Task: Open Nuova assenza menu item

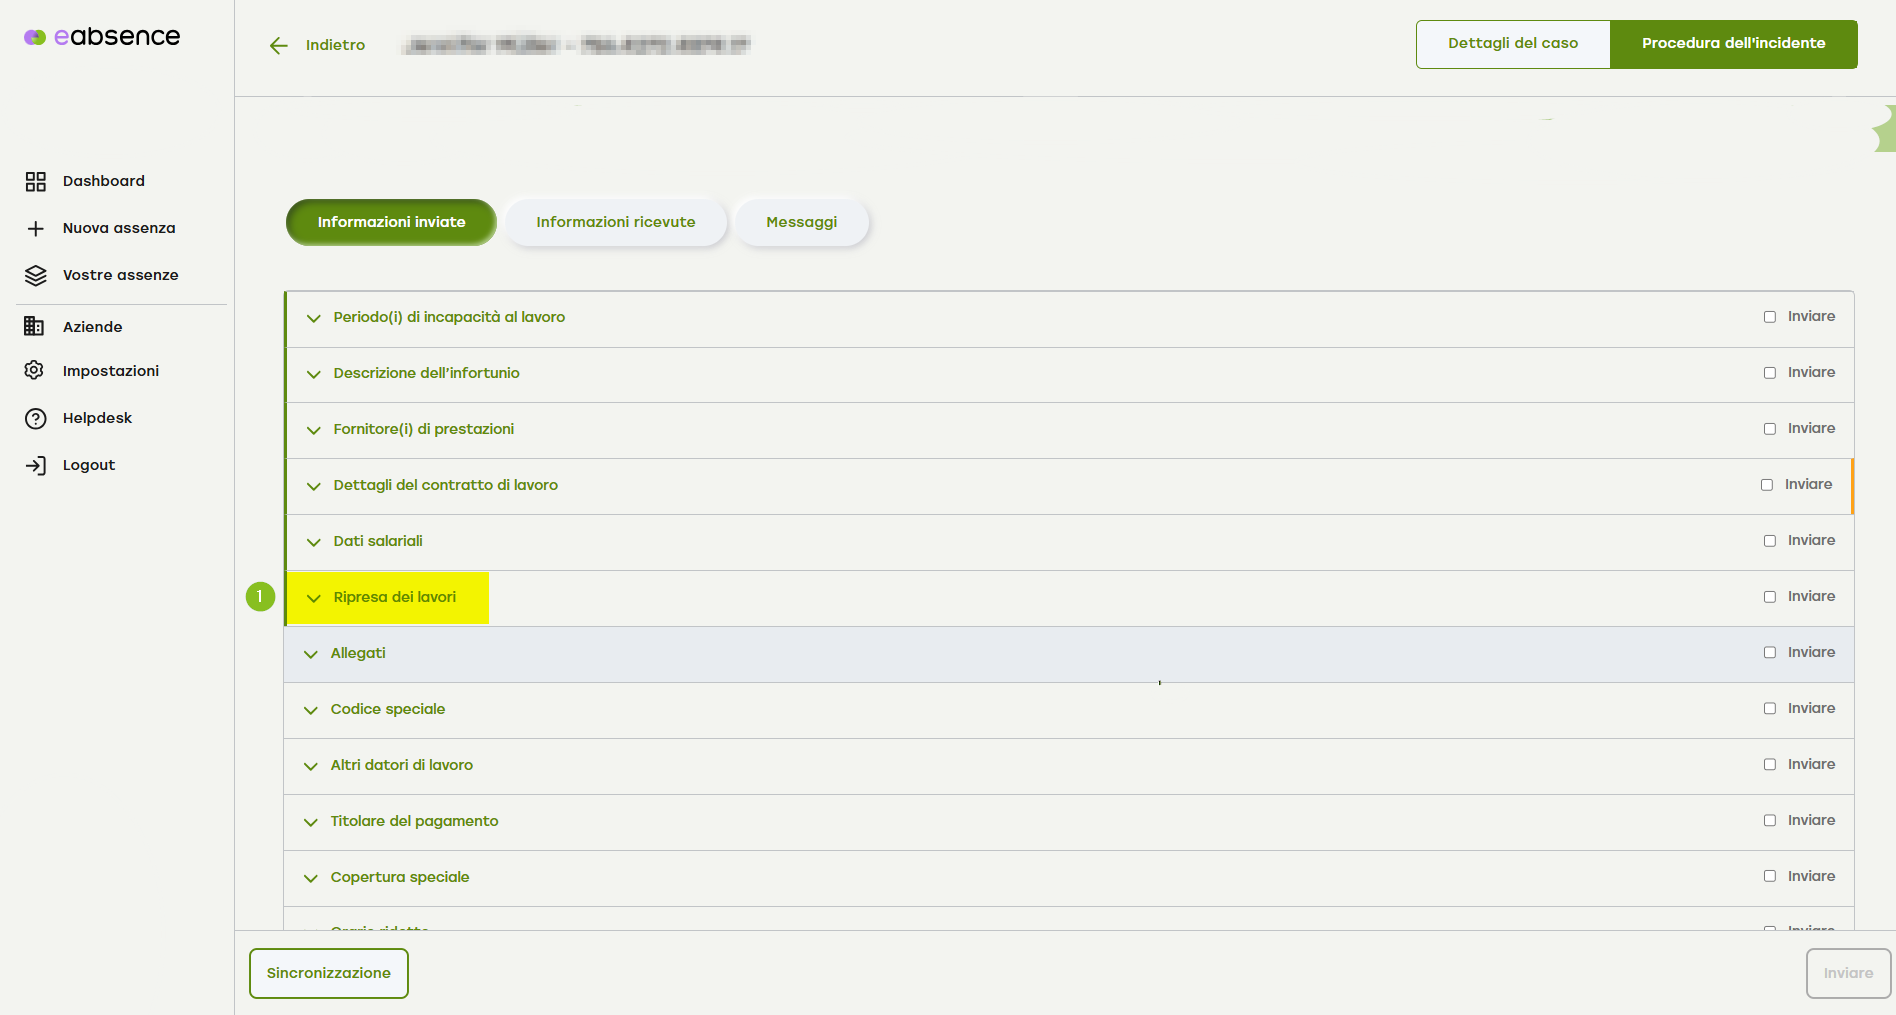Action: pyautogui.click(x=119, y=228)
